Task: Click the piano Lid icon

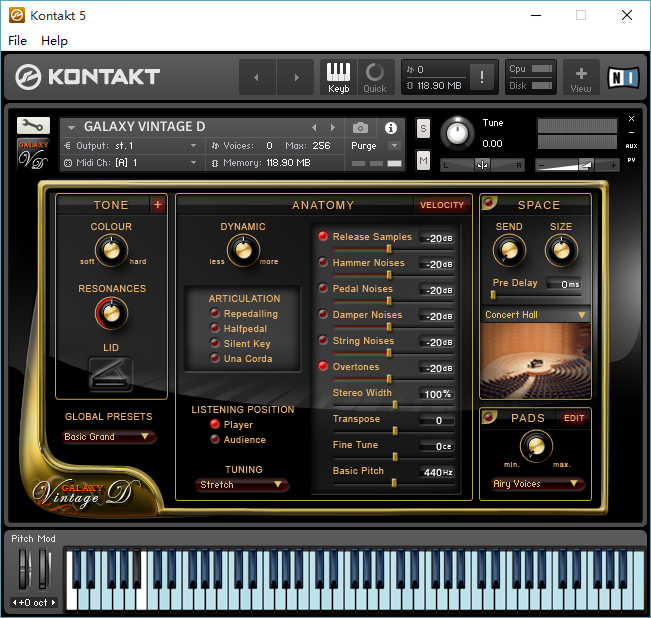Action: (110, 374)
